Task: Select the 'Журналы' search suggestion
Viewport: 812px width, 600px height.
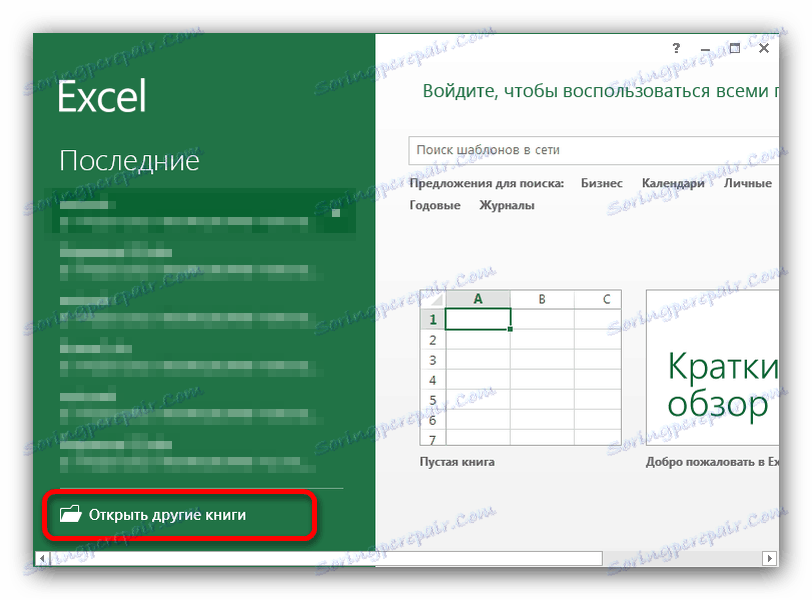Action: coord(506,206)
